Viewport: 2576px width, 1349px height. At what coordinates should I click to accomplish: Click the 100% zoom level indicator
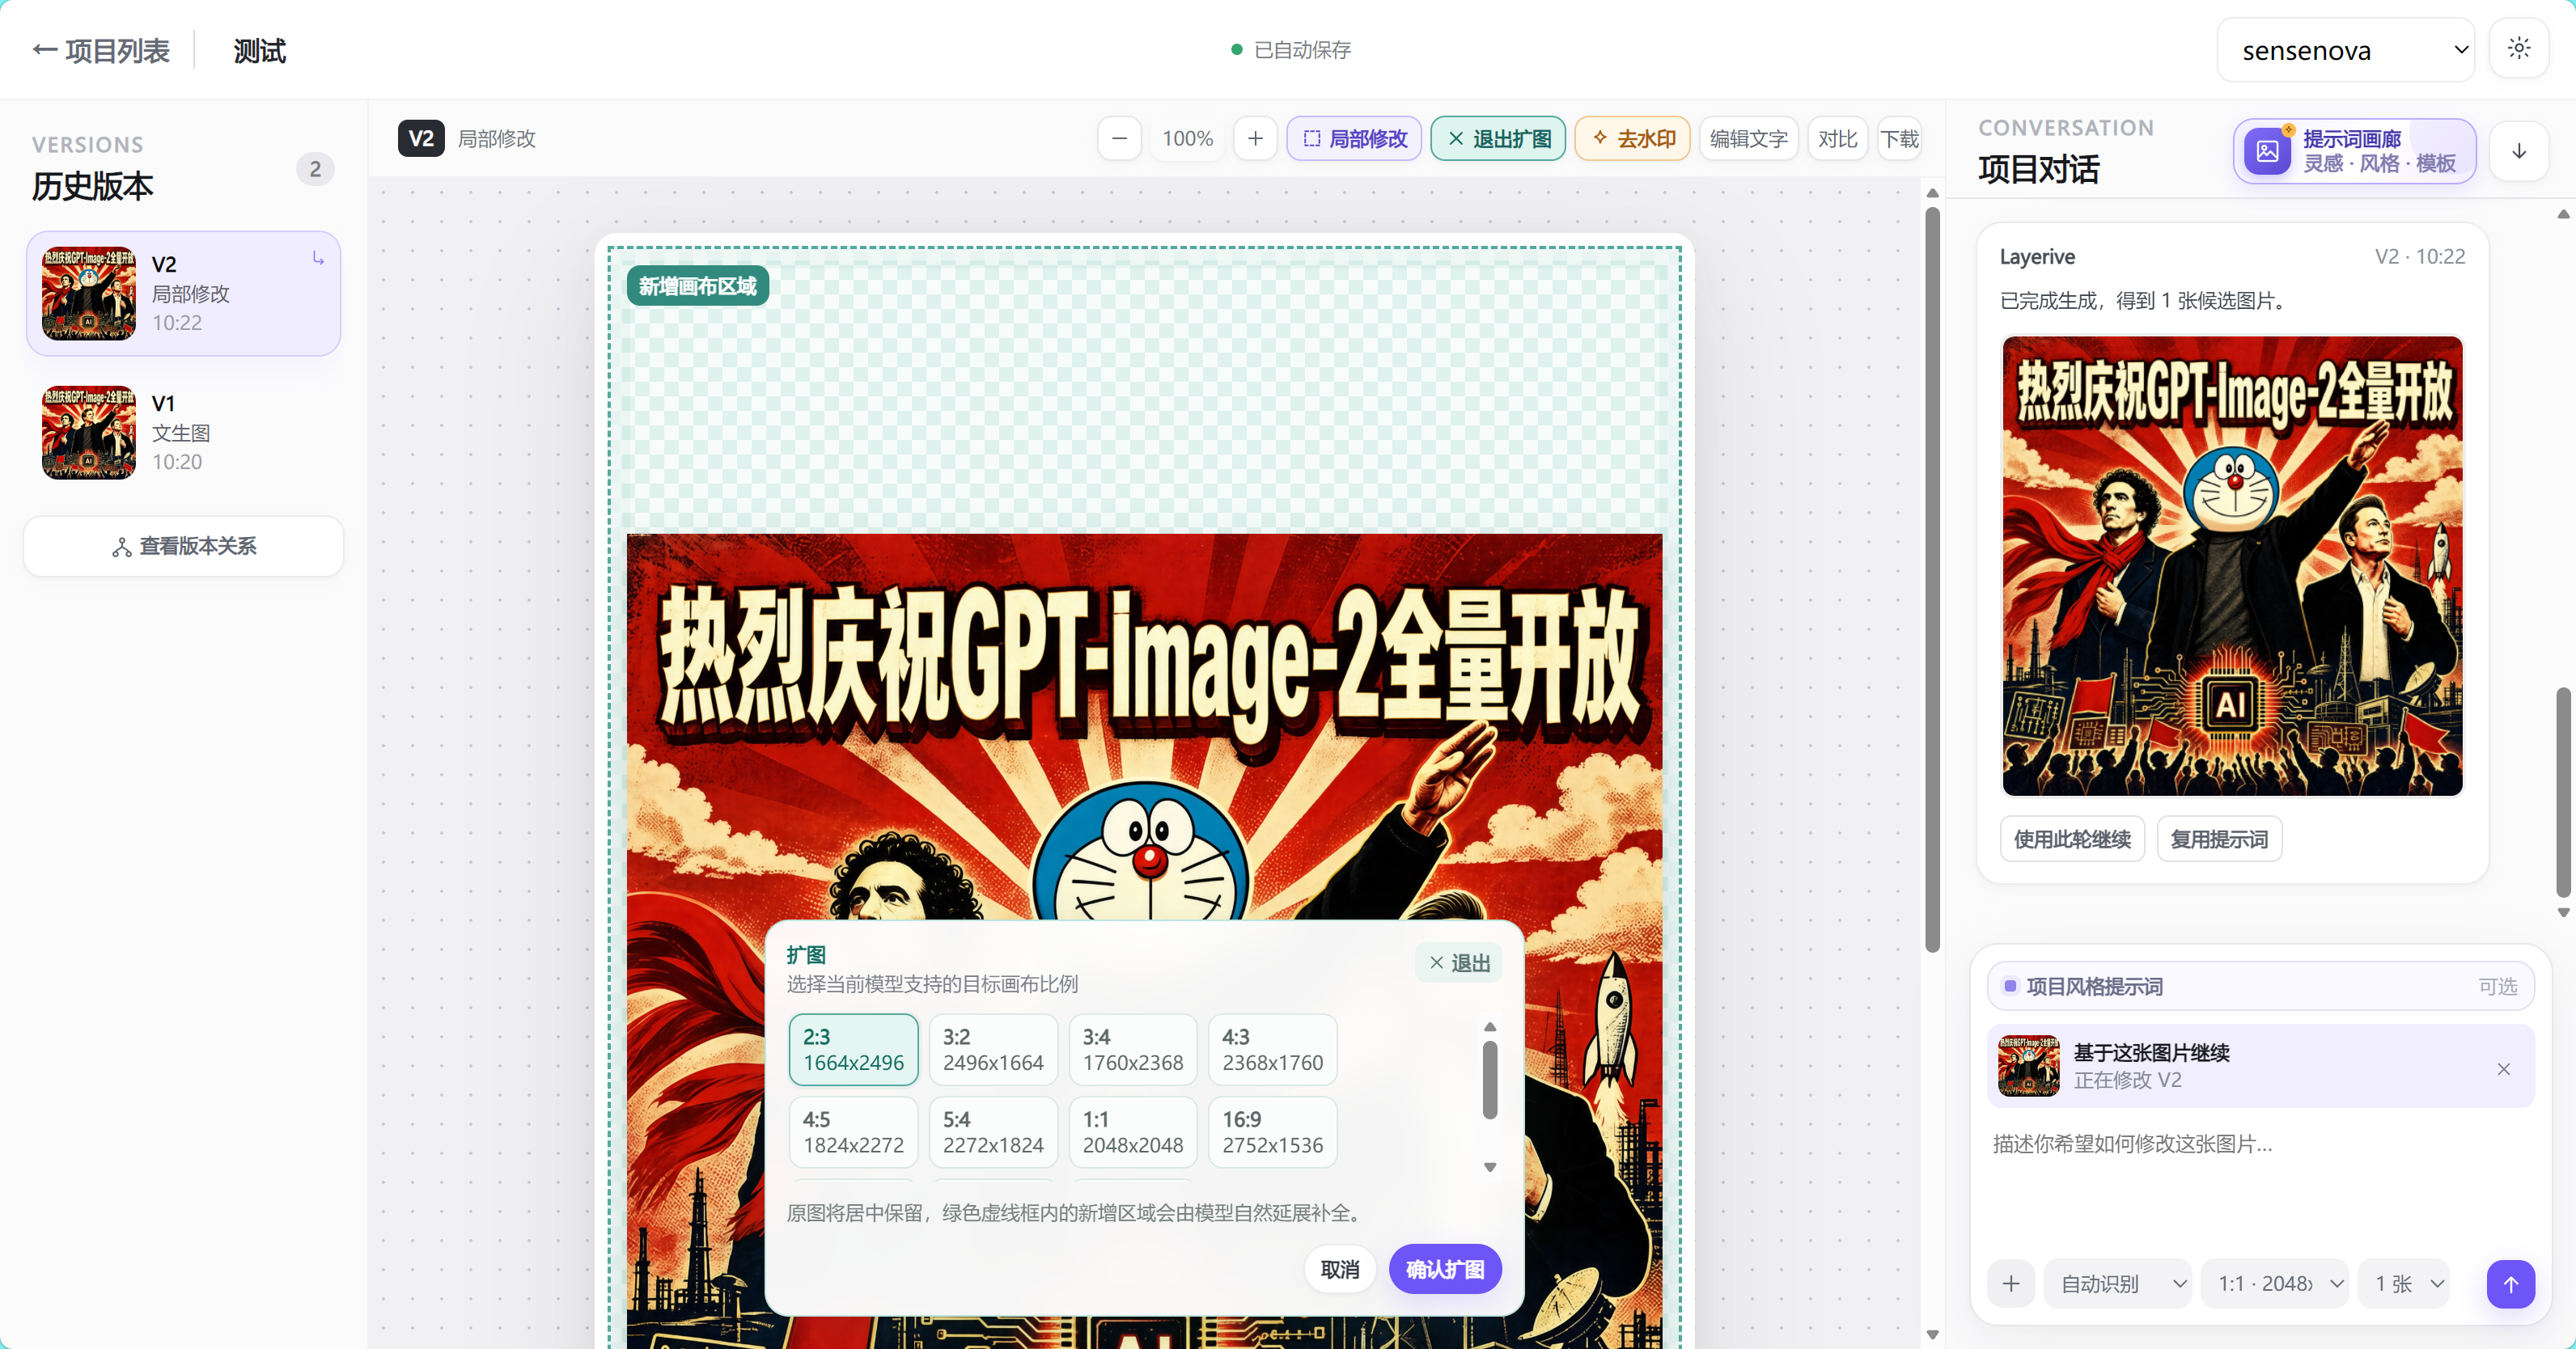click(x=1187, y=139)
